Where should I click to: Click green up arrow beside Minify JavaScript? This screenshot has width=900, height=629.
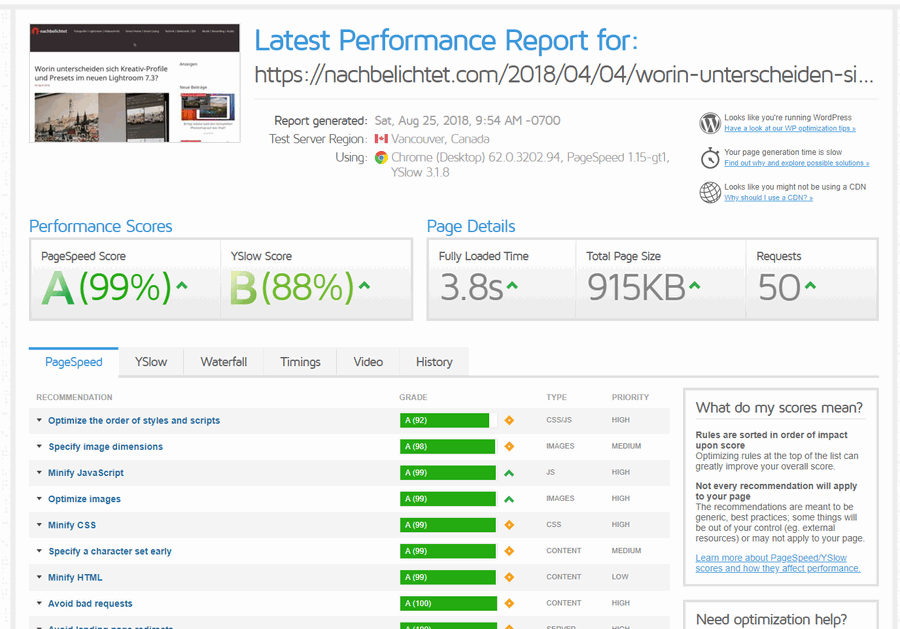click(x=509, y=473)
